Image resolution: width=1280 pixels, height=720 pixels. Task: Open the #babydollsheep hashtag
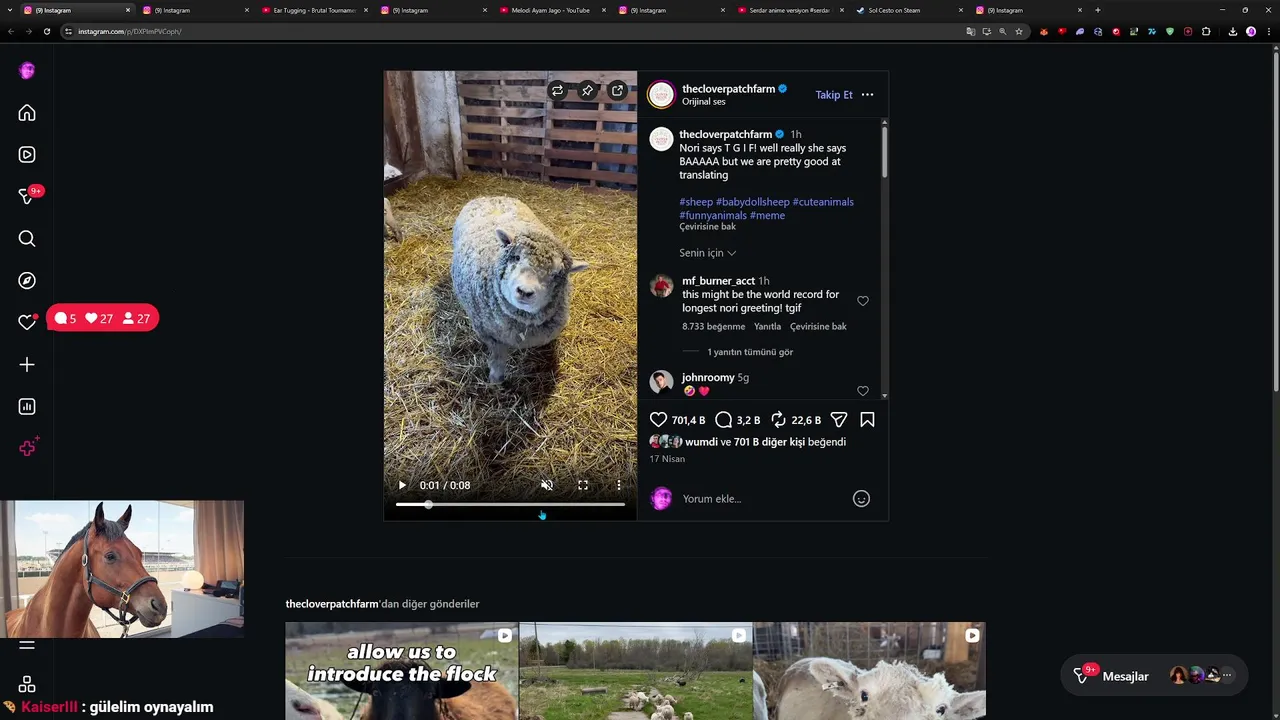753,202
